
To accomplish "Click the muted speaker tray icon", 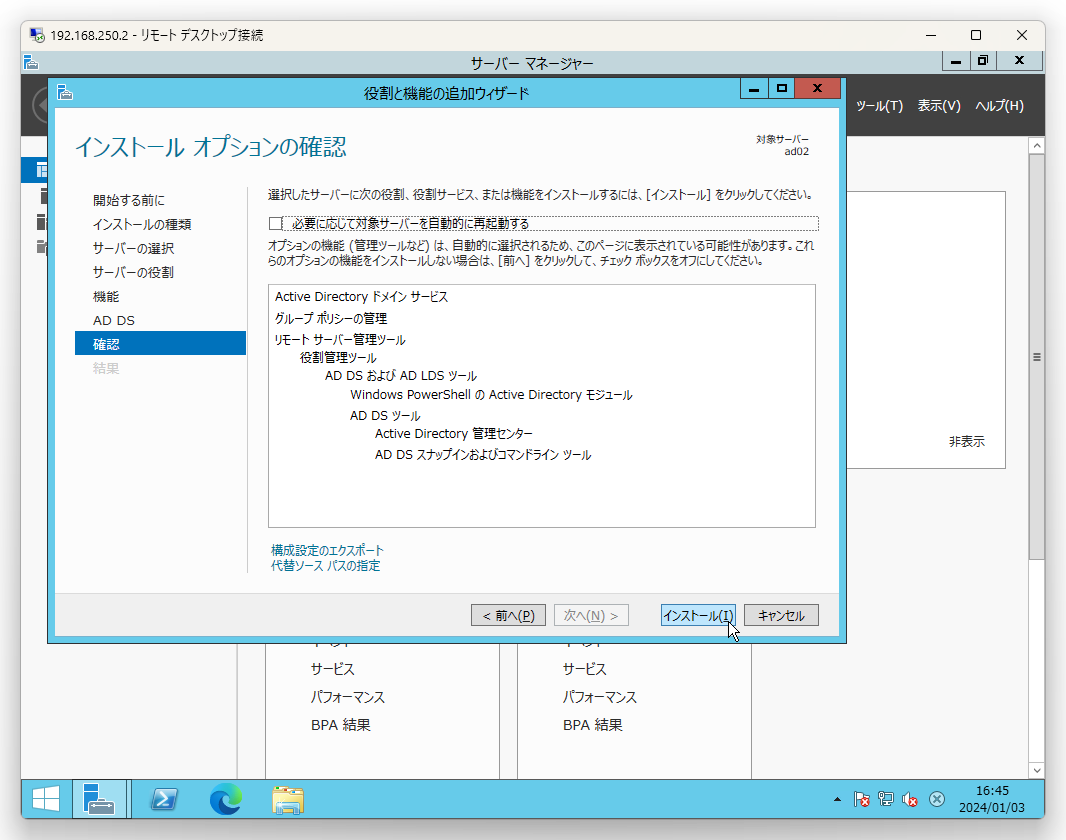I will pyautogui.click(x=910, y=799).
